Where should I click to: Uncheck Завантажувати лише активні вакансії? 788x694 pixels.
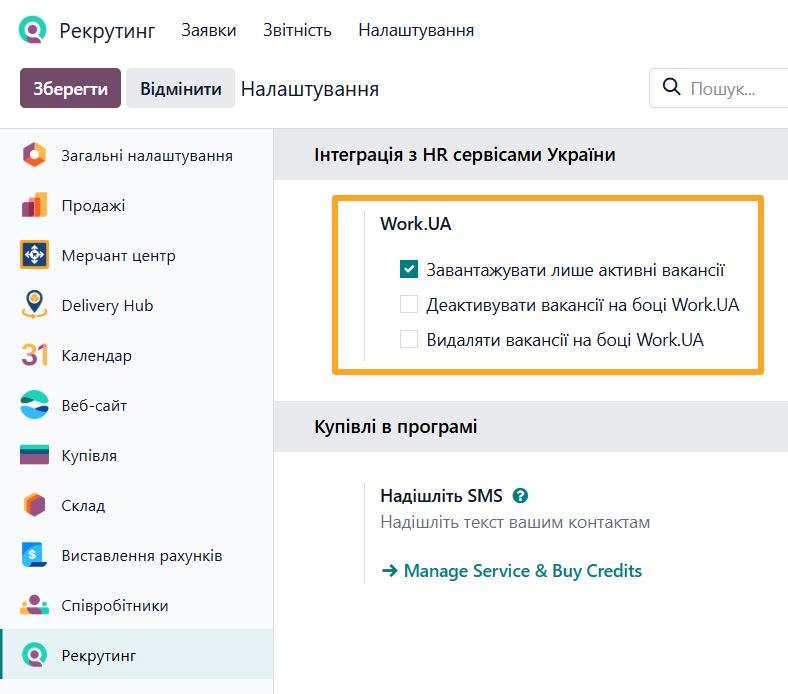(x=409, y=269)
